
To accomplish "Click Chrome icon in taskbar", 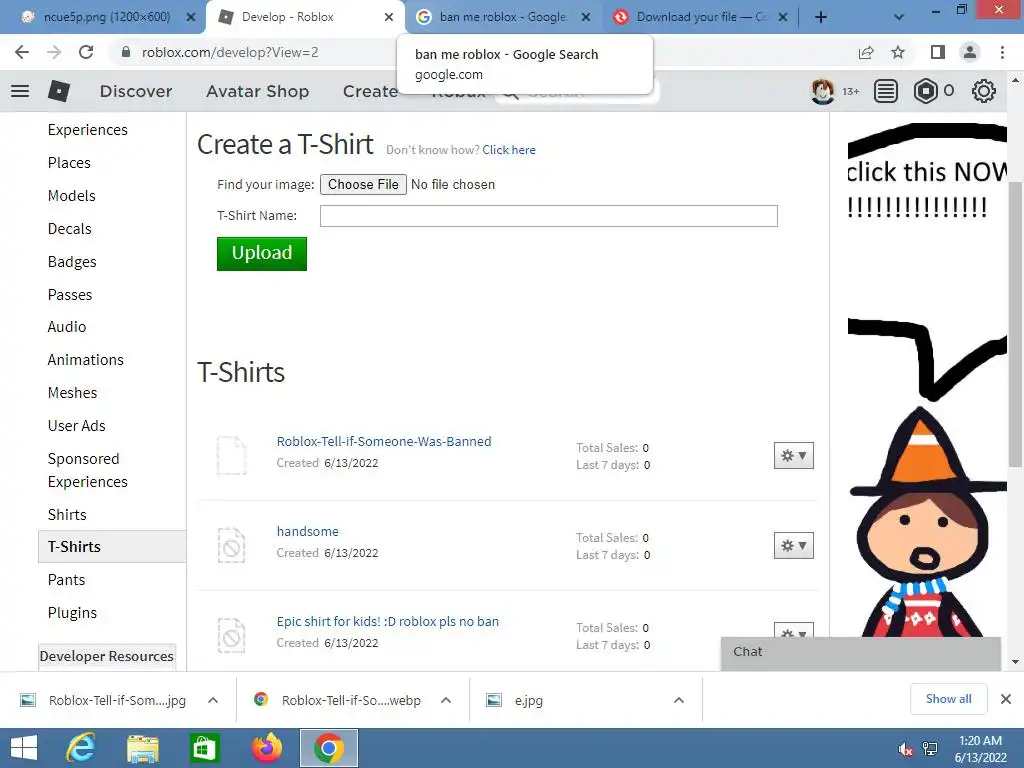I will [328, 748].
